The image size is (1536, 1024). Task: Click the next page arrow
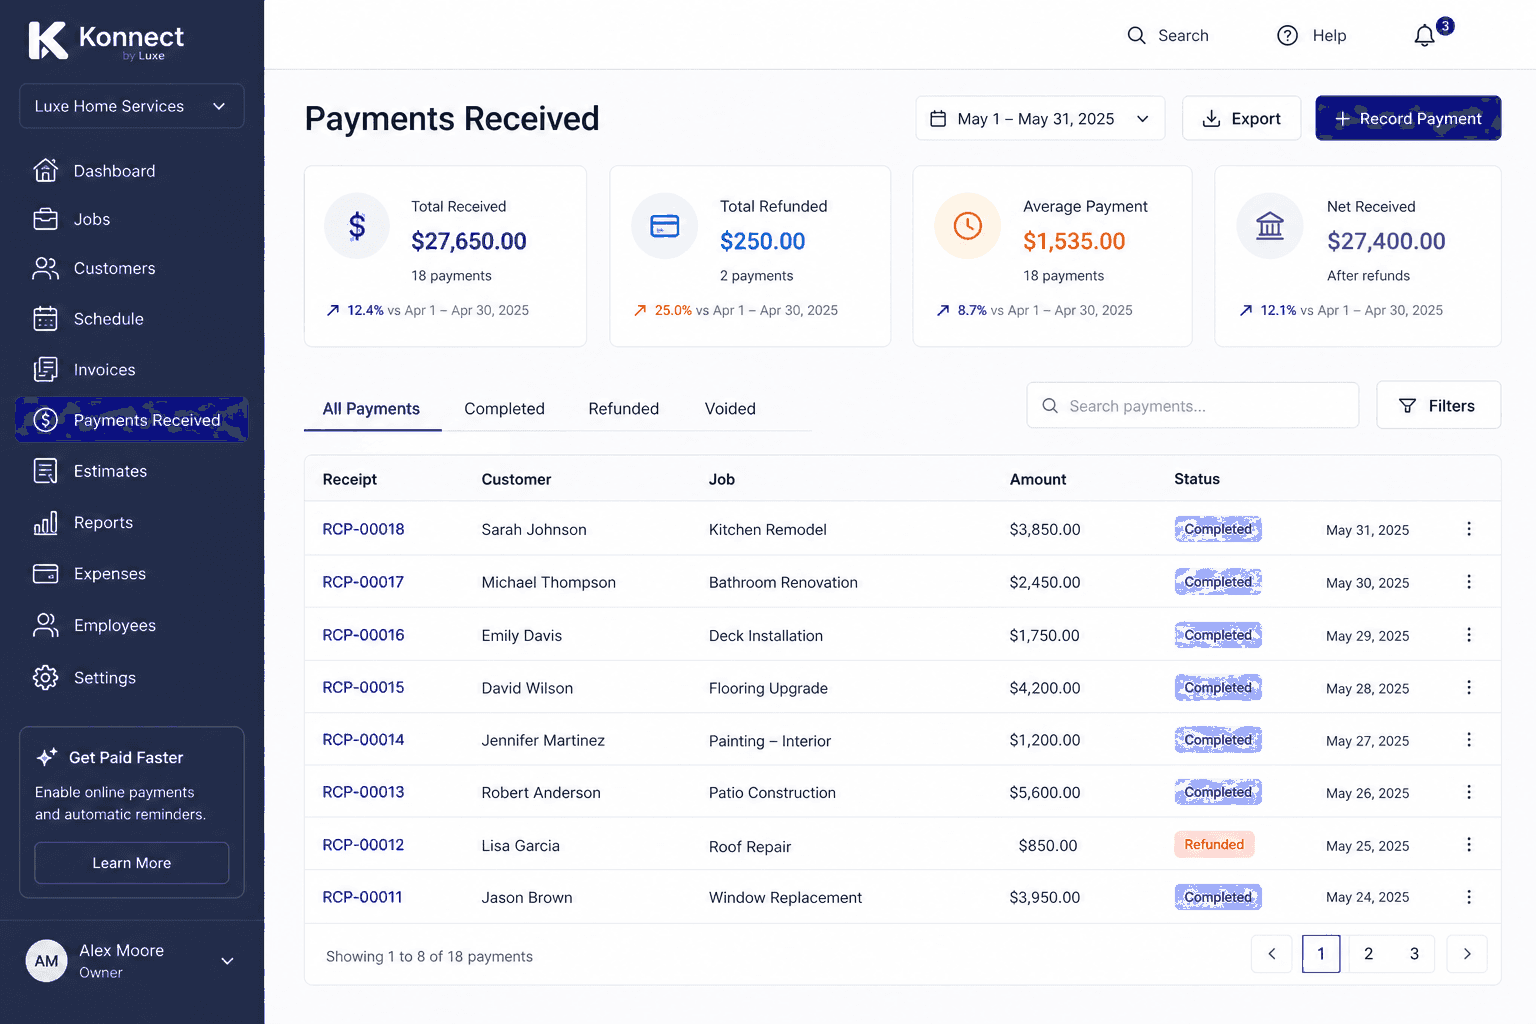coord(1467,954)
